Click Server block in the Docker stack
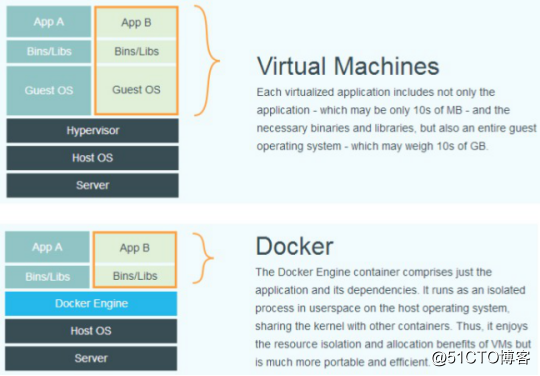The image size is (540, 376). tap(91, 358)
